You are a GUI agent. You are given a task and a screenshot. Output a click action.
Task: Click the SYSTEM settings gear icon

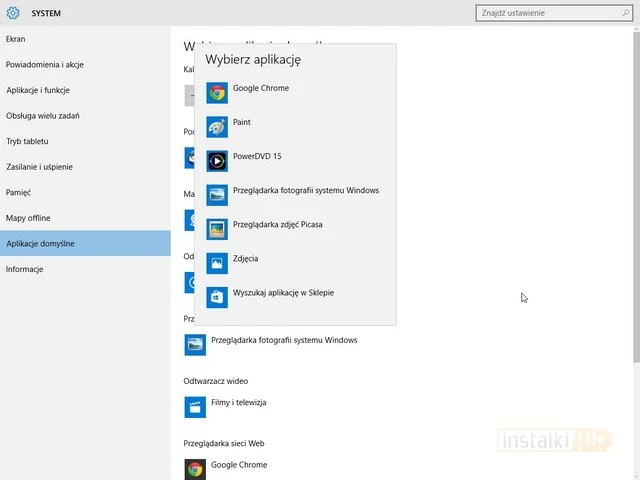tap(13, 13)
